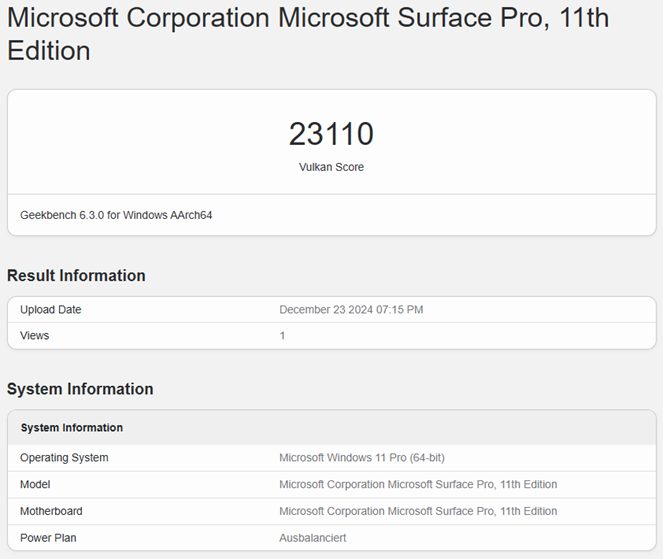Click the word 'Edition' ending the title

pos(48,51)
